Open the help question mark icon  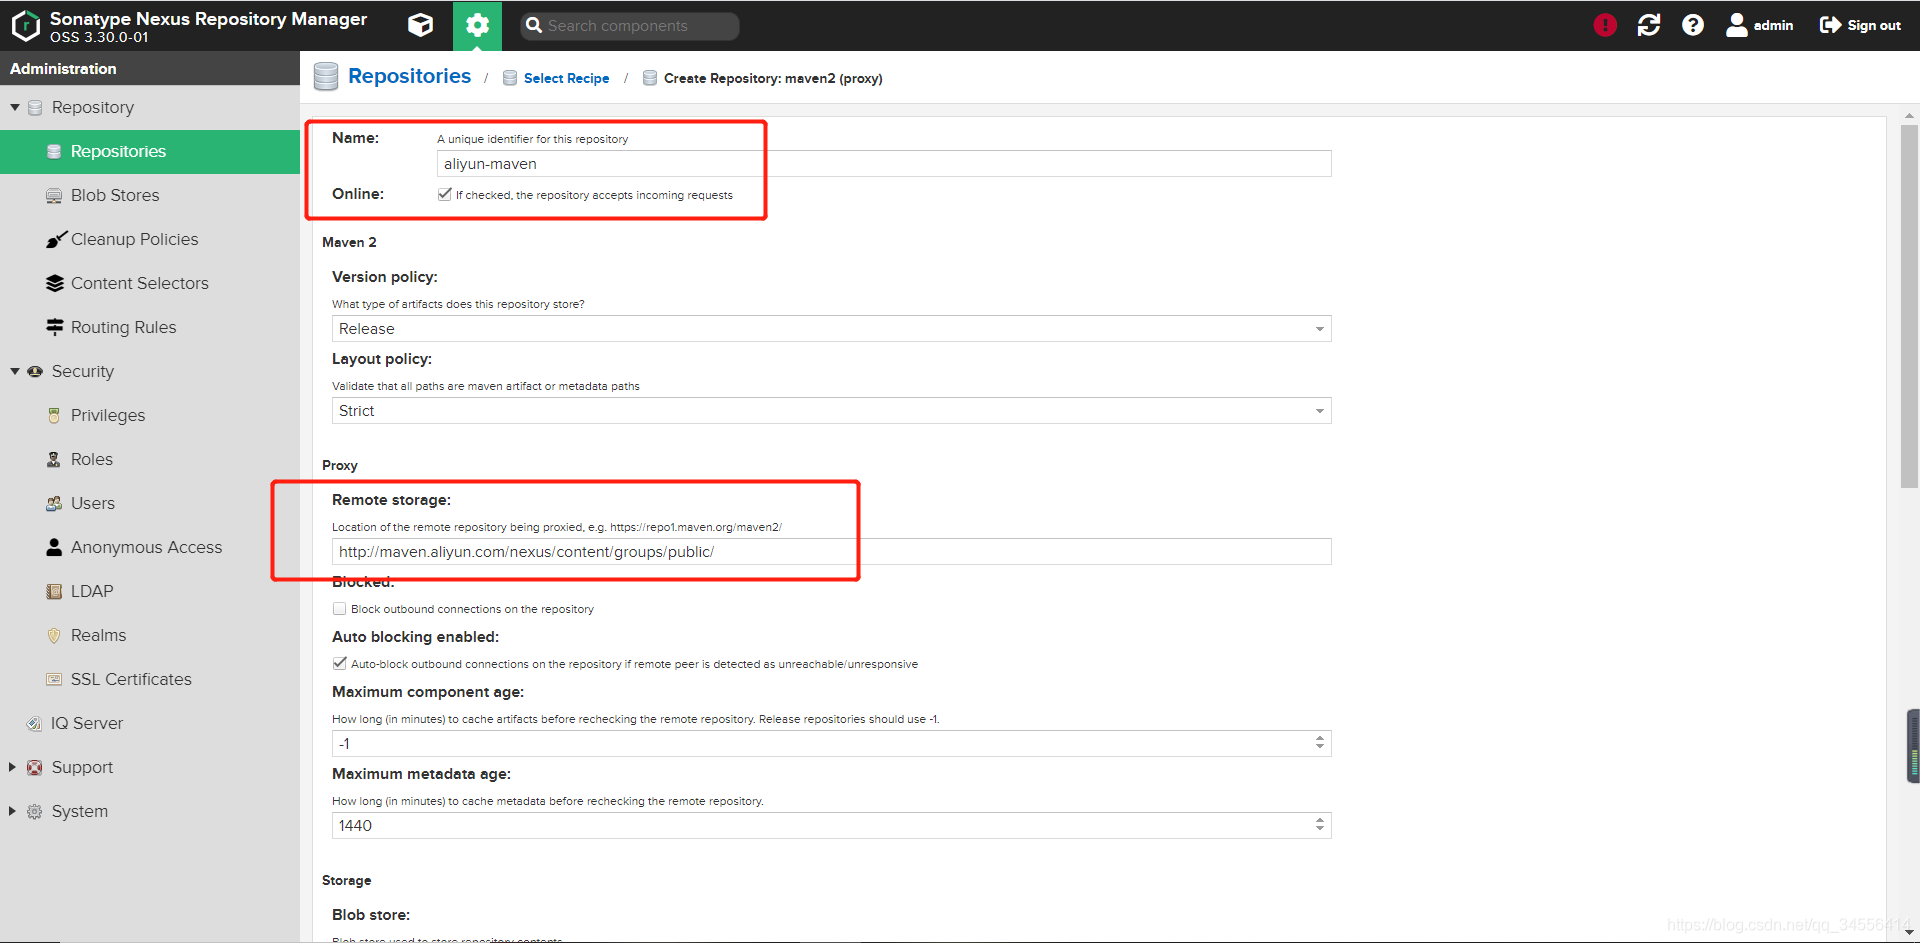coord(1693,25)
